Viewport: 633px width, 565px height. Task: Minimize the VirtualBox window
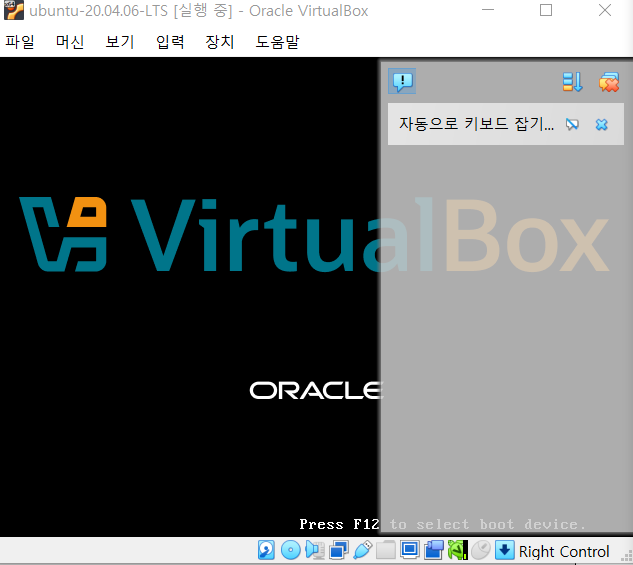pos(488,10)
